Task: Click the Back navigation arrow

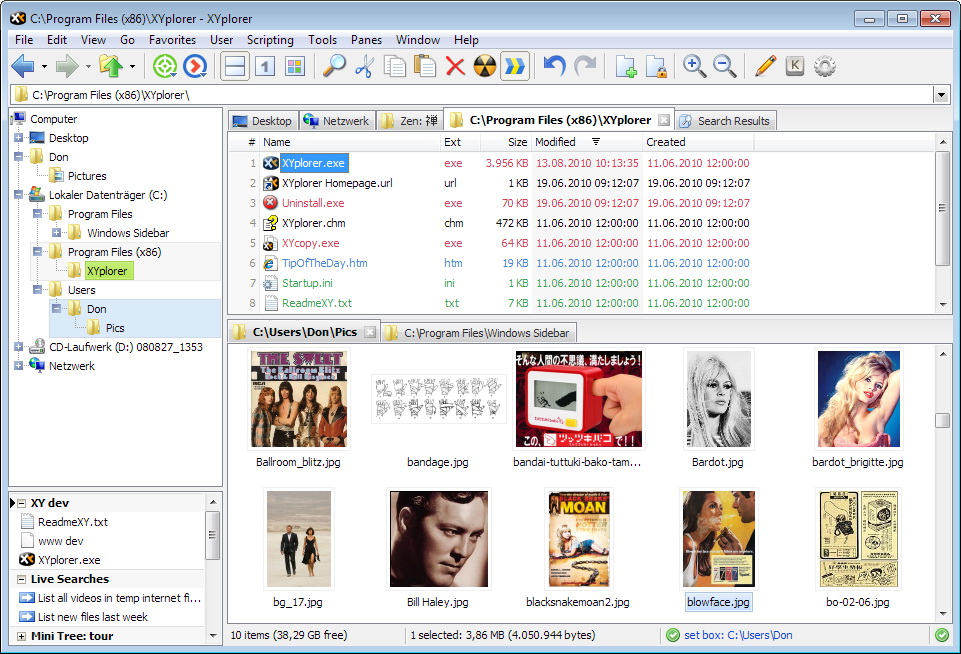Action: click(x=22, y=66)
